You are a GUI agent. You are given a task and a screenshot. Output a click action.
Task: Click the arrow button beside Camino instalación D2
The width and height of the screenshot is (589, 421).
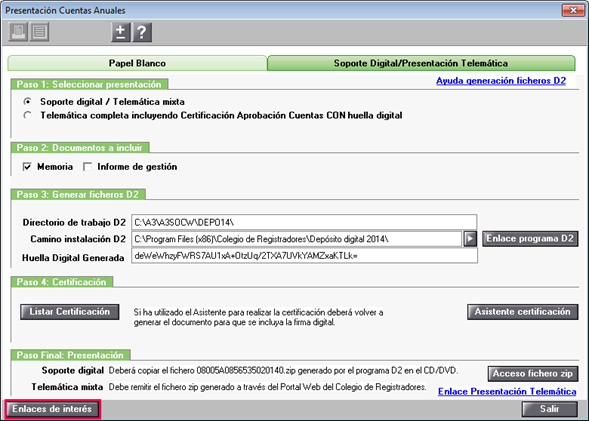[470, 239]
